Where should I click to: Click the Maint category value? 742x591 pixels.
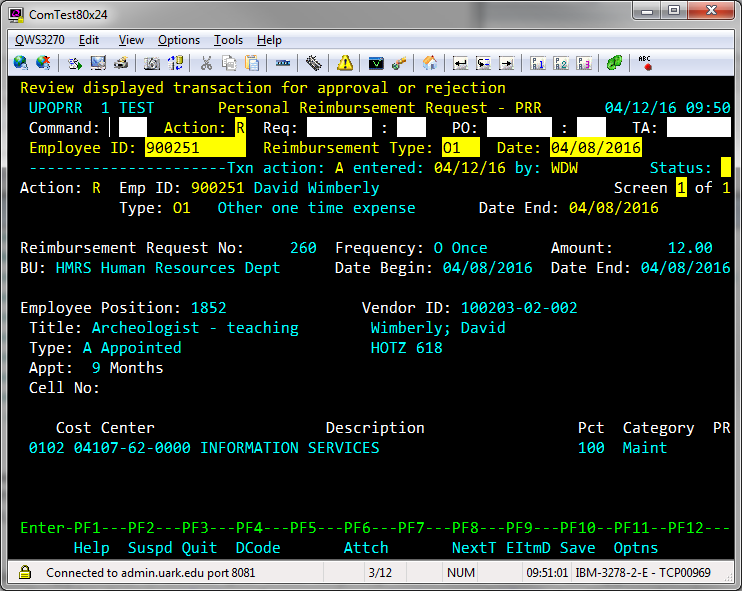pyautogui.click(x=645, y=448)
